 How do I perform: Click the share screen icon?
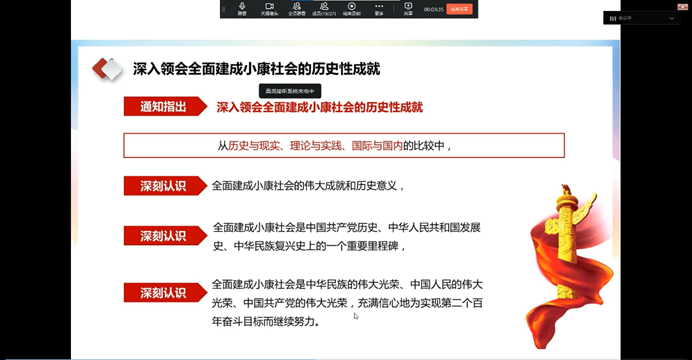click(408, 9)
